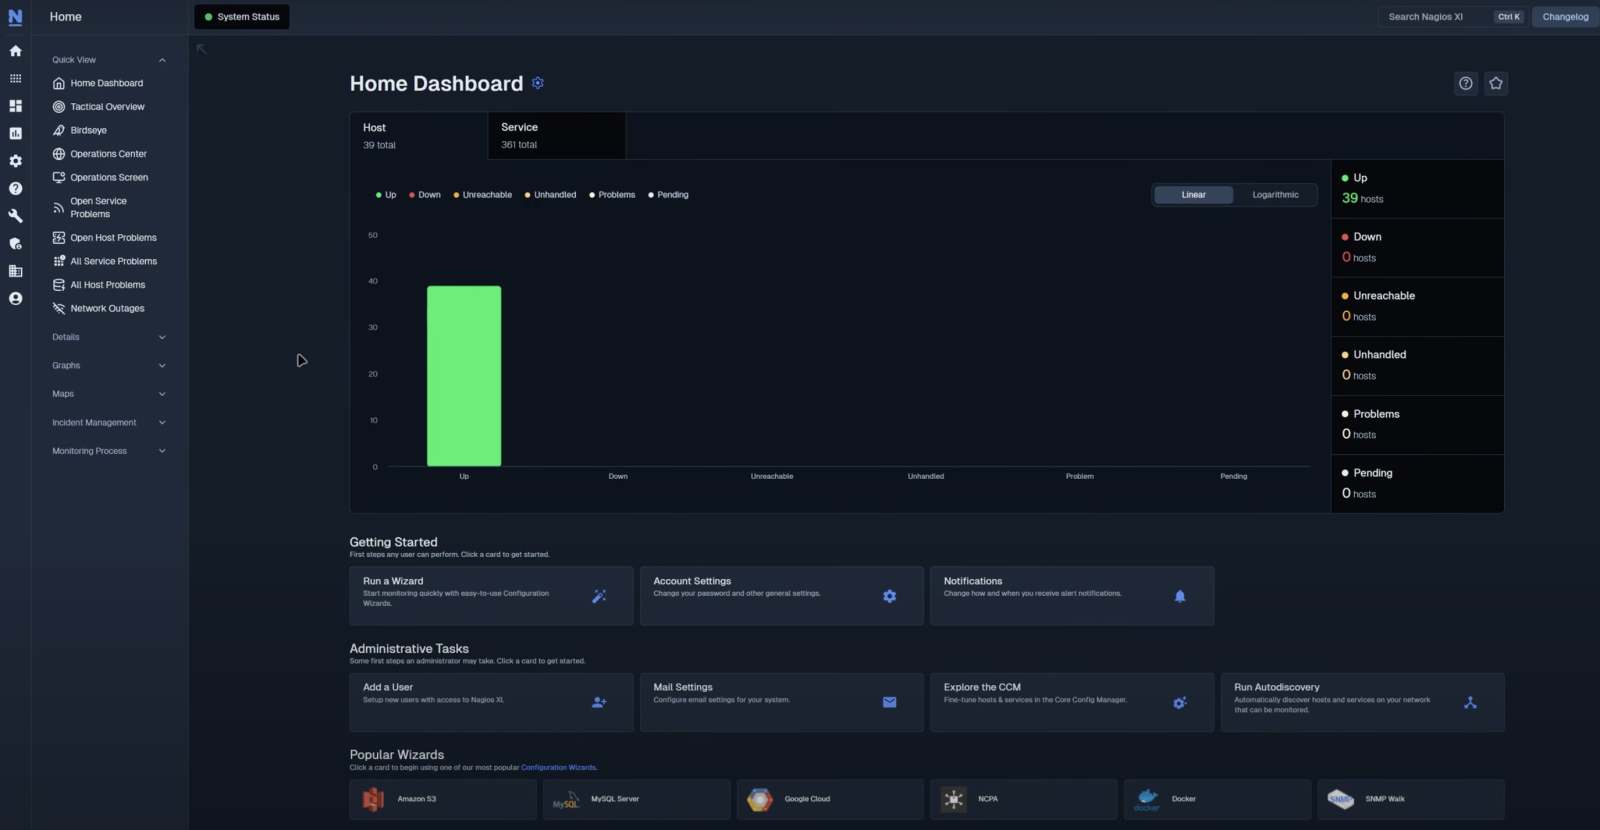1600x830 pixels.
Task: Click the gear icon on Account Settings card
Action: click(890, 596)
